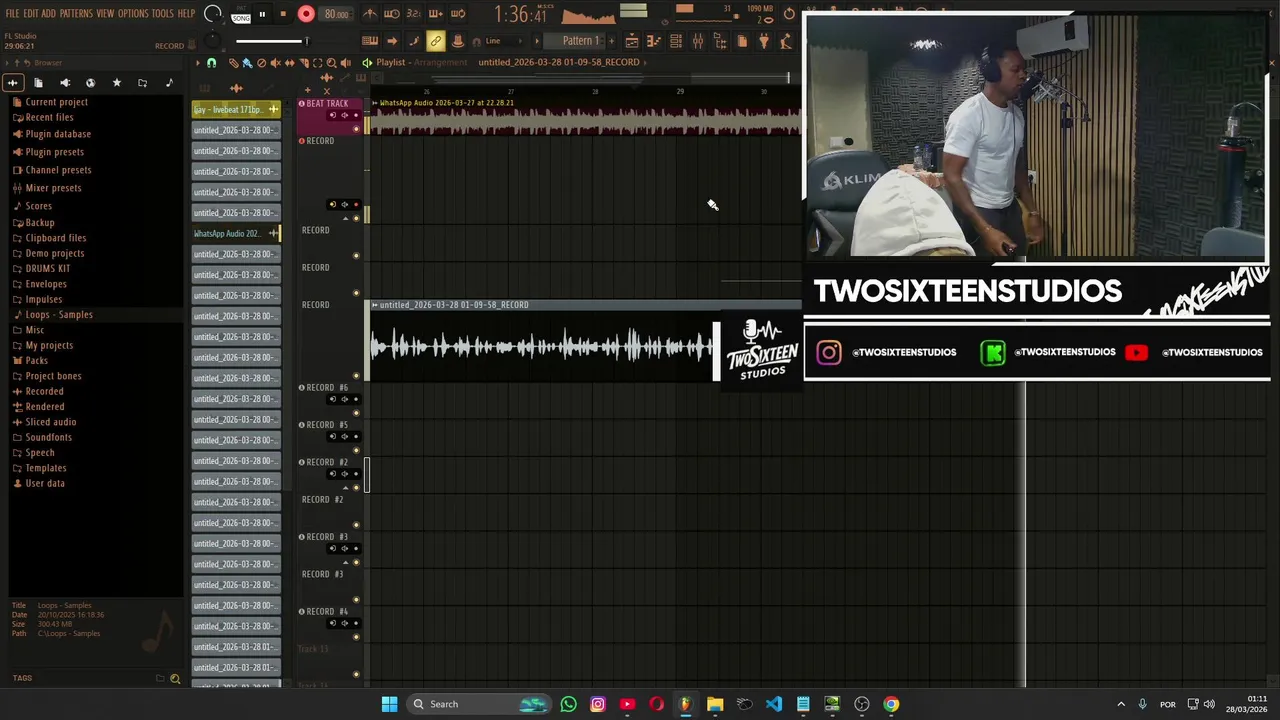Screen dimensions: 1280x720
Task: Open the plugin picker plug icon
Action: 764,41
